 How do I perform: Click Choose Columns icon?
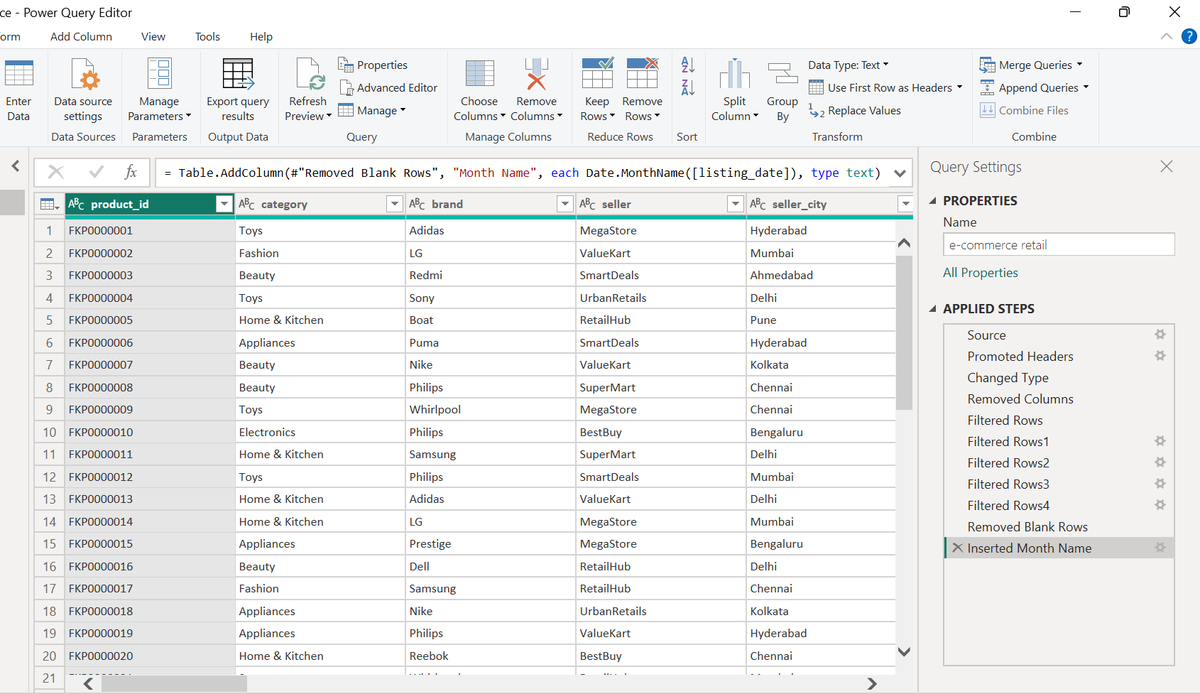coord(479,75)
